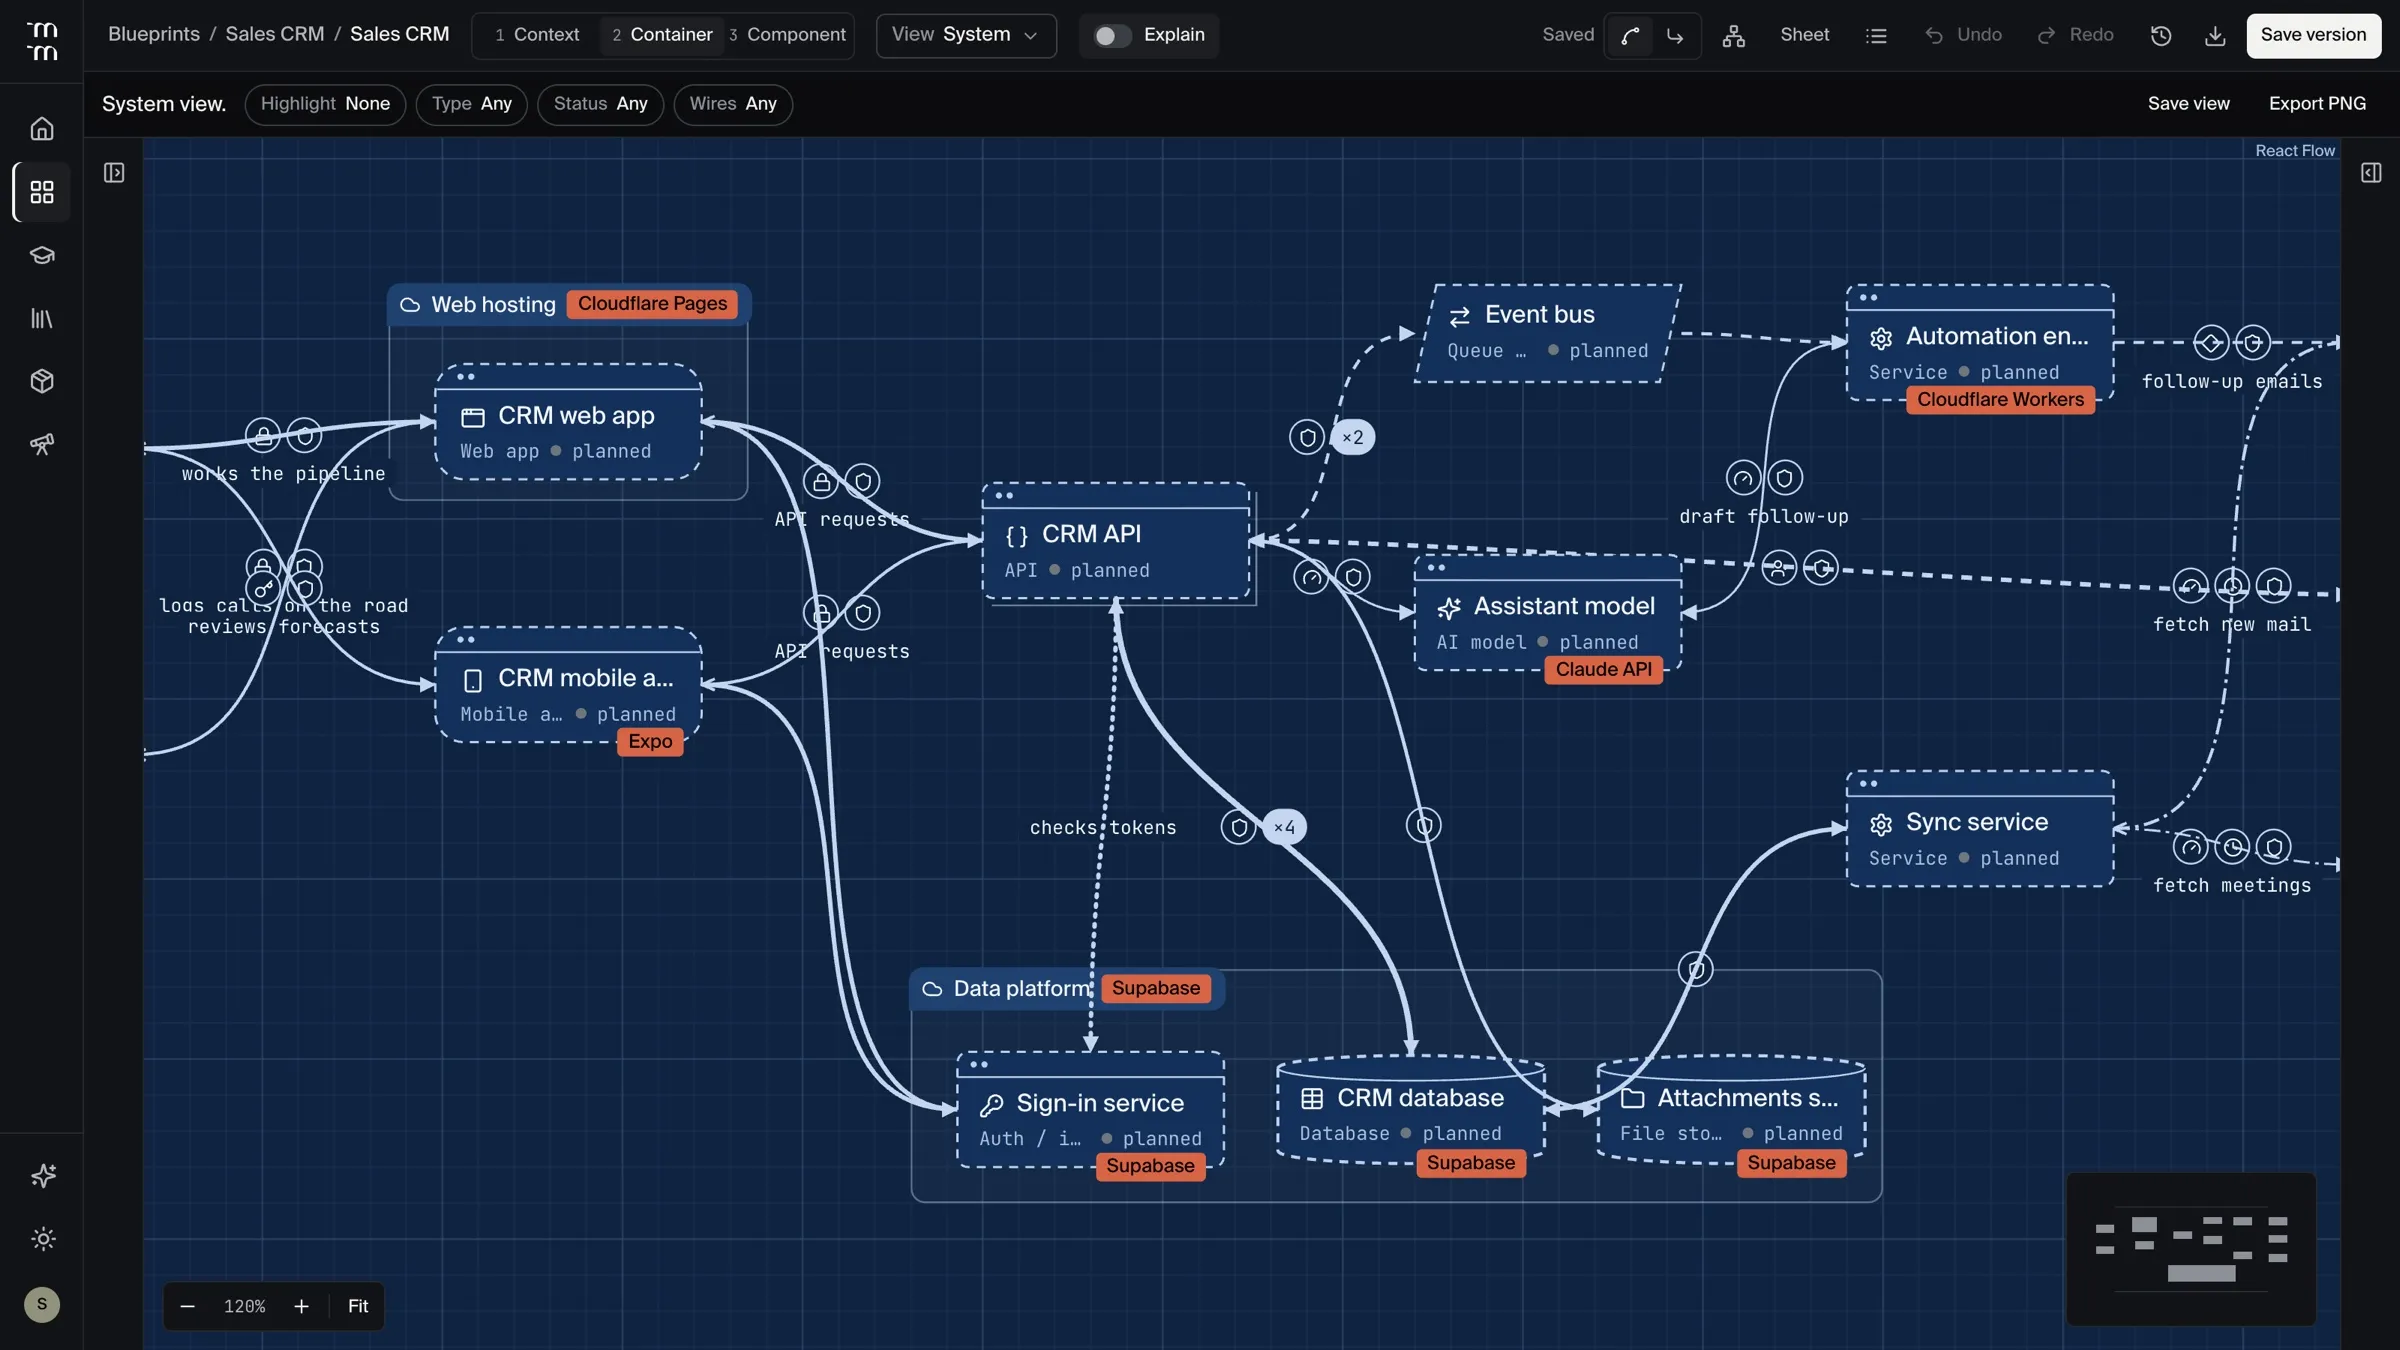
Task: Switch to the Component tab
Action: click(x=788, y=35)
